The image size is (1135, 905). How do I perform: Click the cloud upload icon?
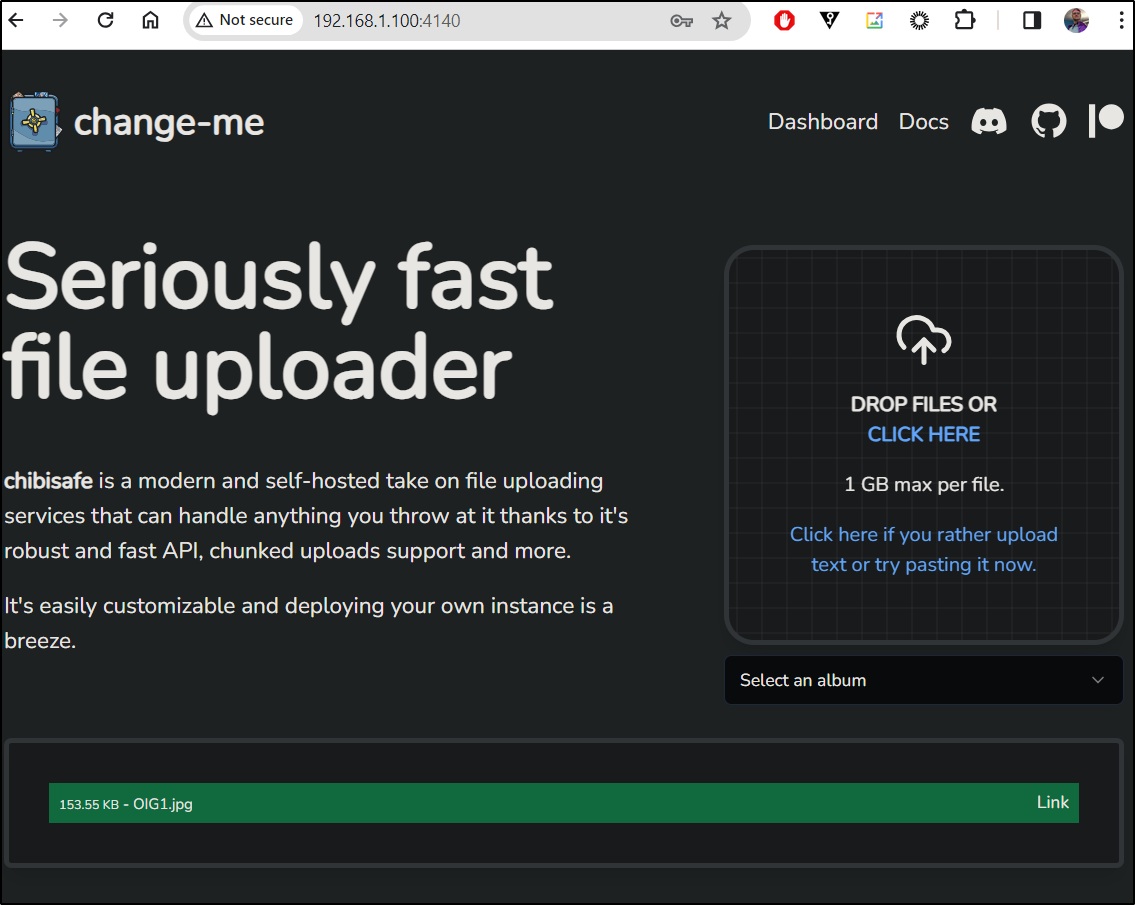click(924, 340)
